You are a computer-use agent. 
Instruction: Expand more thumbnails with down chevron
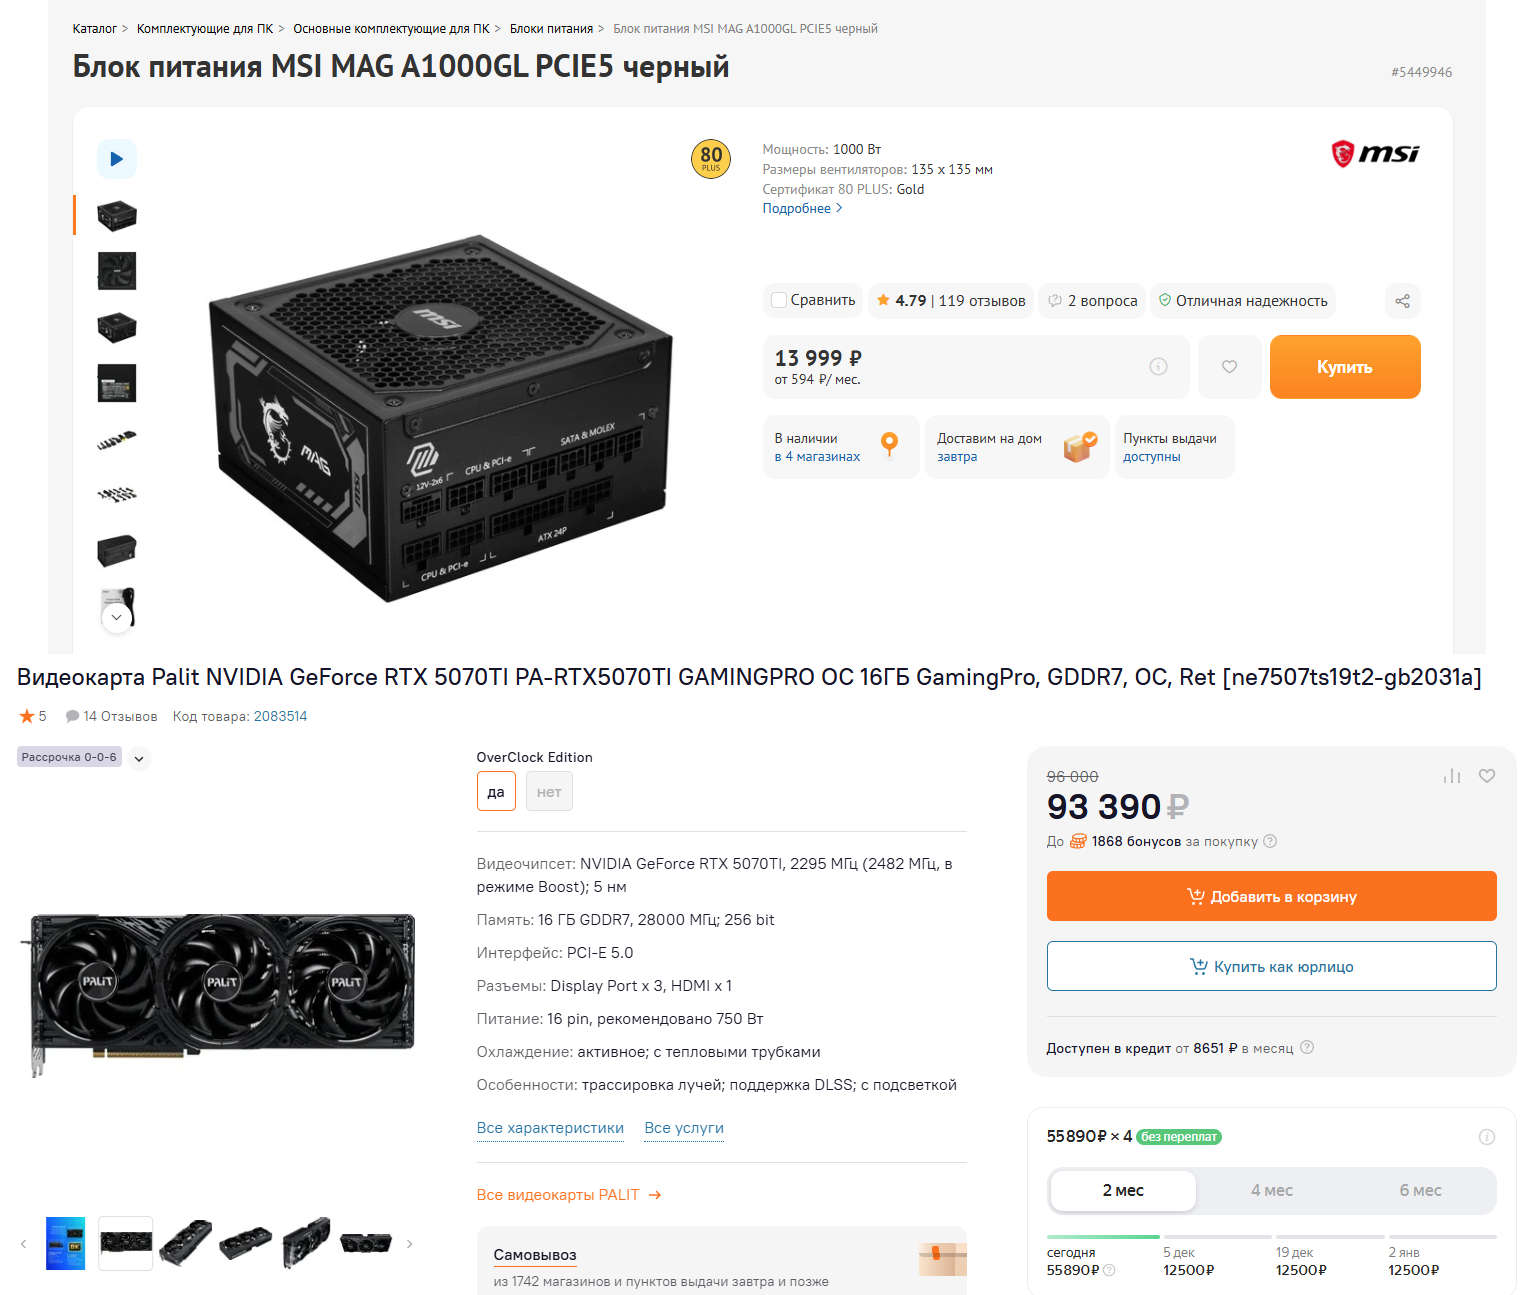click(117, 617)
